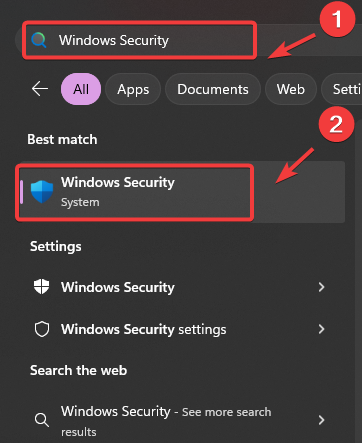Expand the See more search results chevron
The height and width of the screenshot is (443, 362).
click(x=321, y=420)
